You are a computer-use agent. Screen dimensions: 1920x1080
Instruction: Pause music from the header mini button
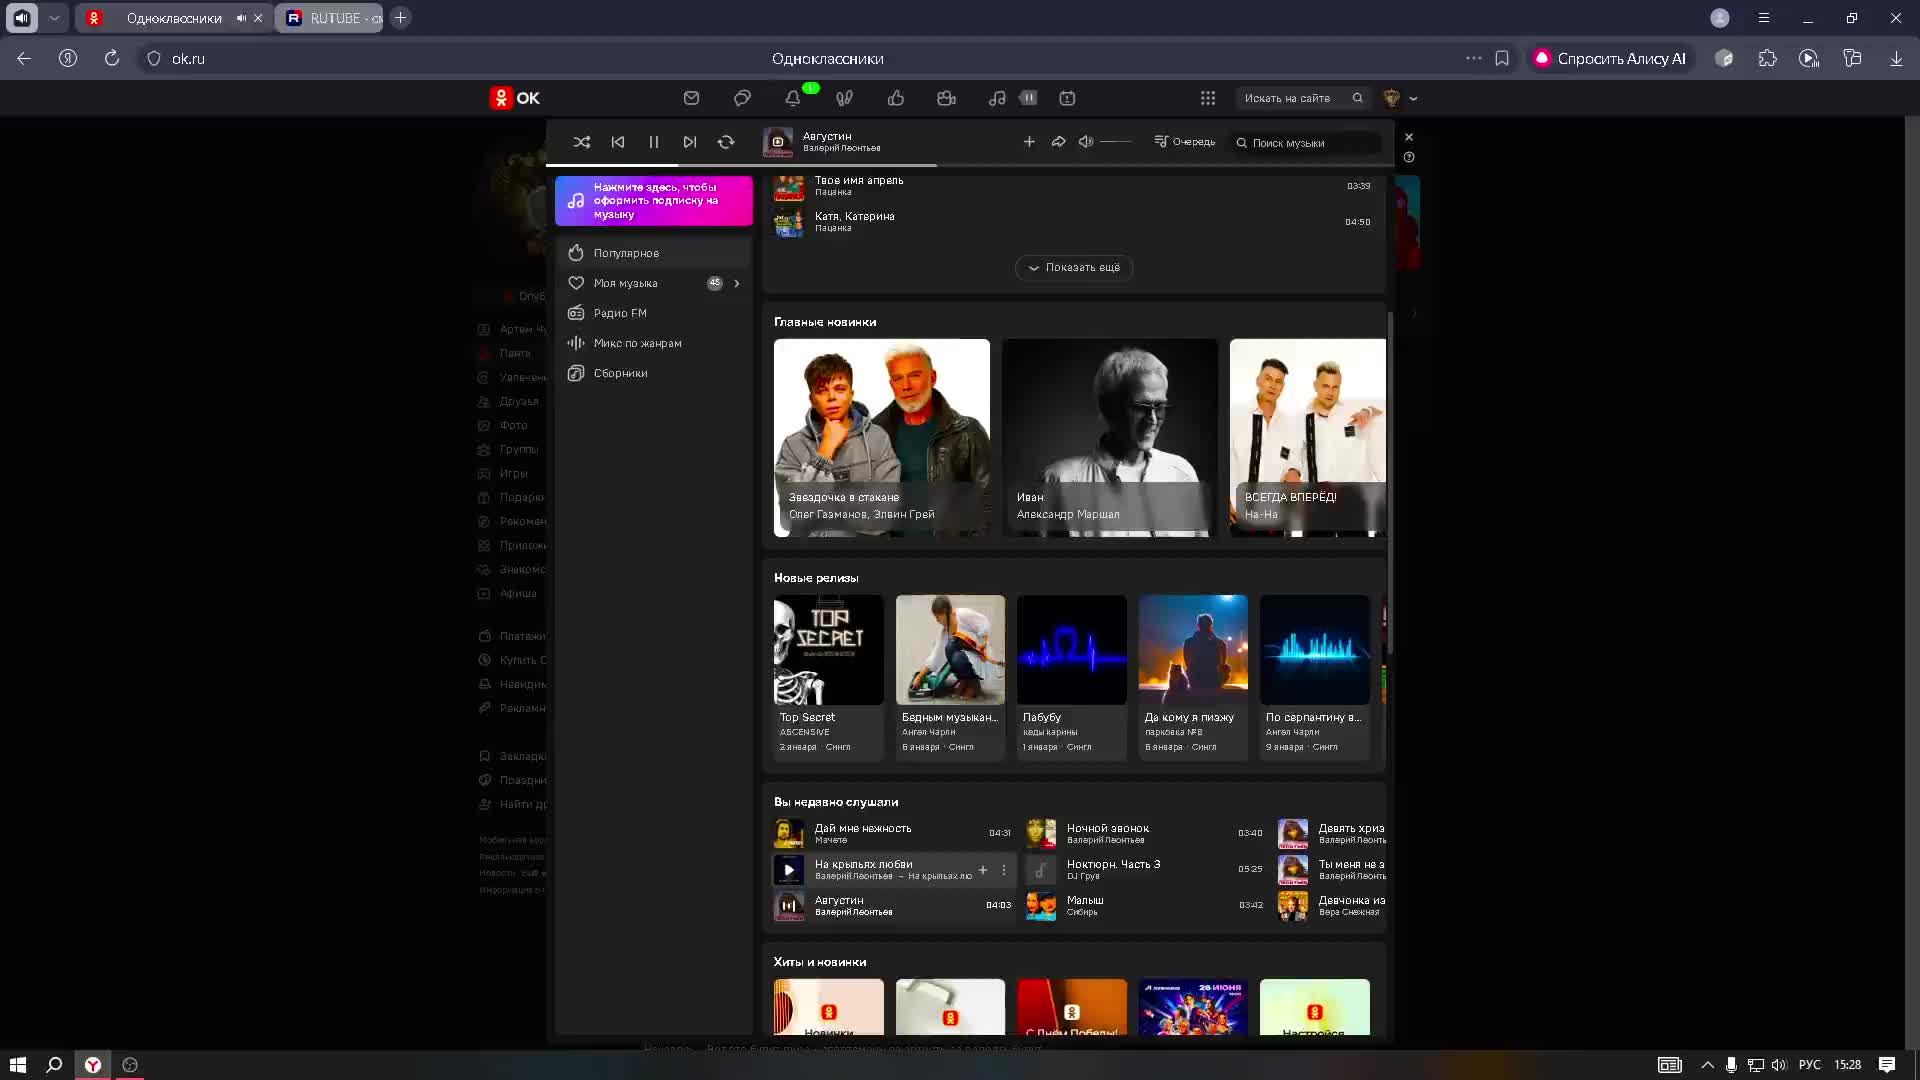click(x=1028, y=98)
